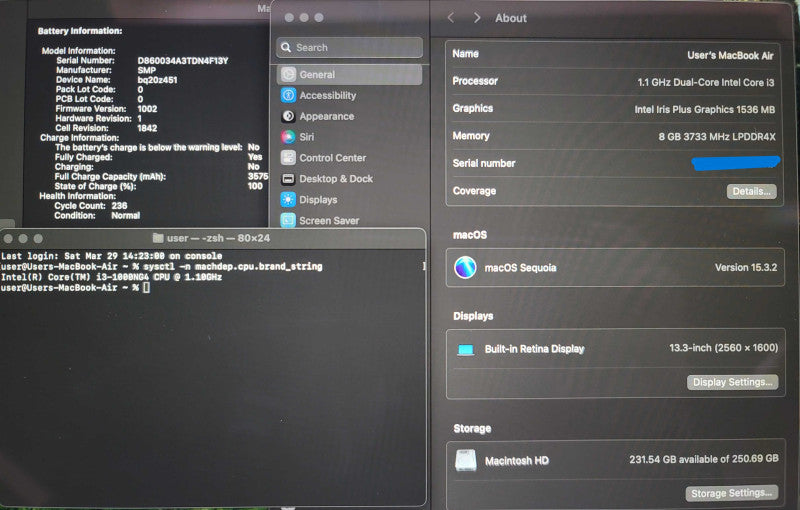
Task: Click the Screen Saver icon
Action: (x=288, y=220)
